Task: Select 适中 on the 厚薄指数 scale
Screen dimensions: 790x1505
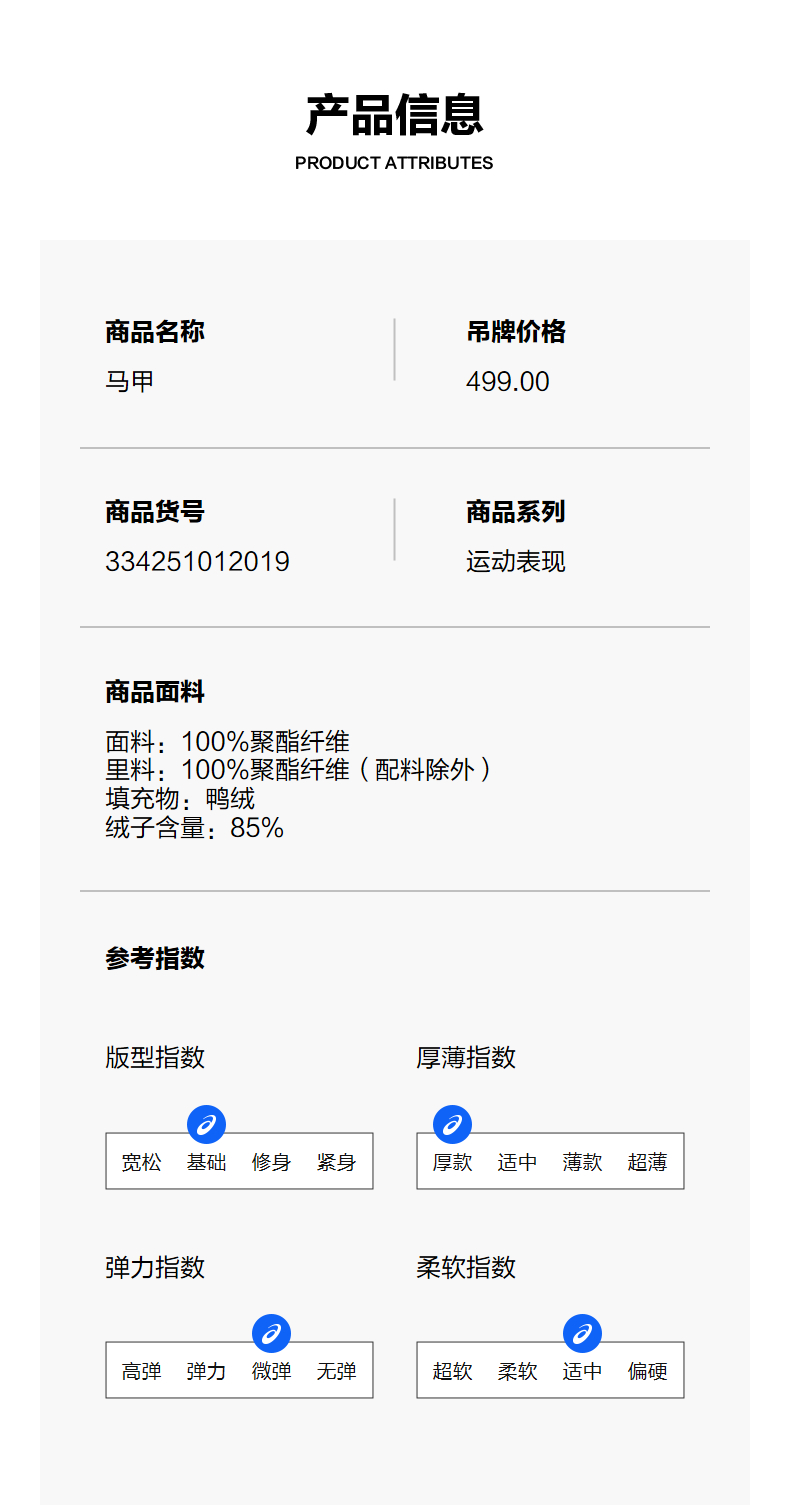Action: 517,1163
